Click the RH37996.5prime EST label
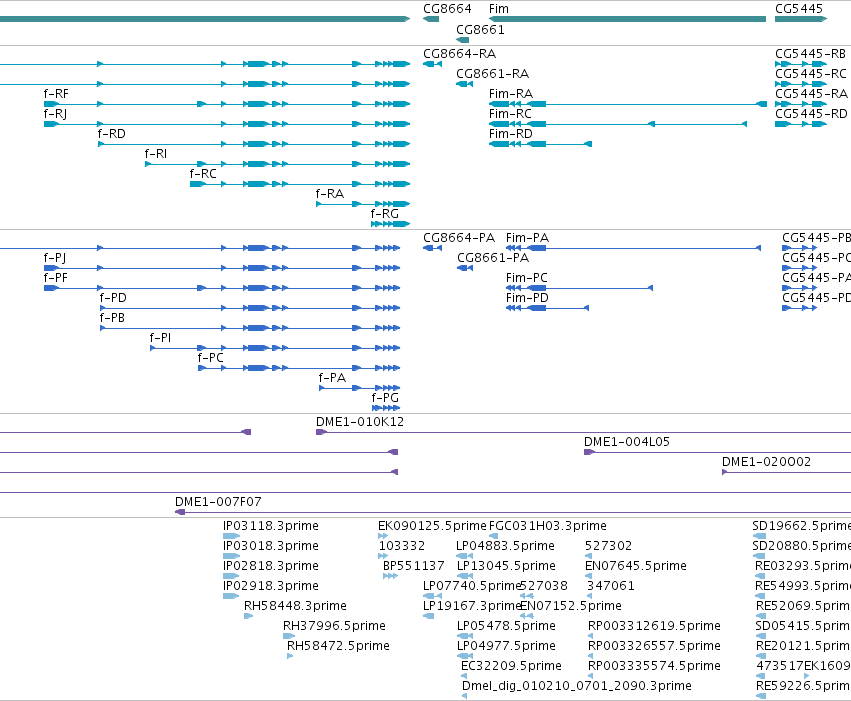The image size is (851, 701). coord(334,627)
